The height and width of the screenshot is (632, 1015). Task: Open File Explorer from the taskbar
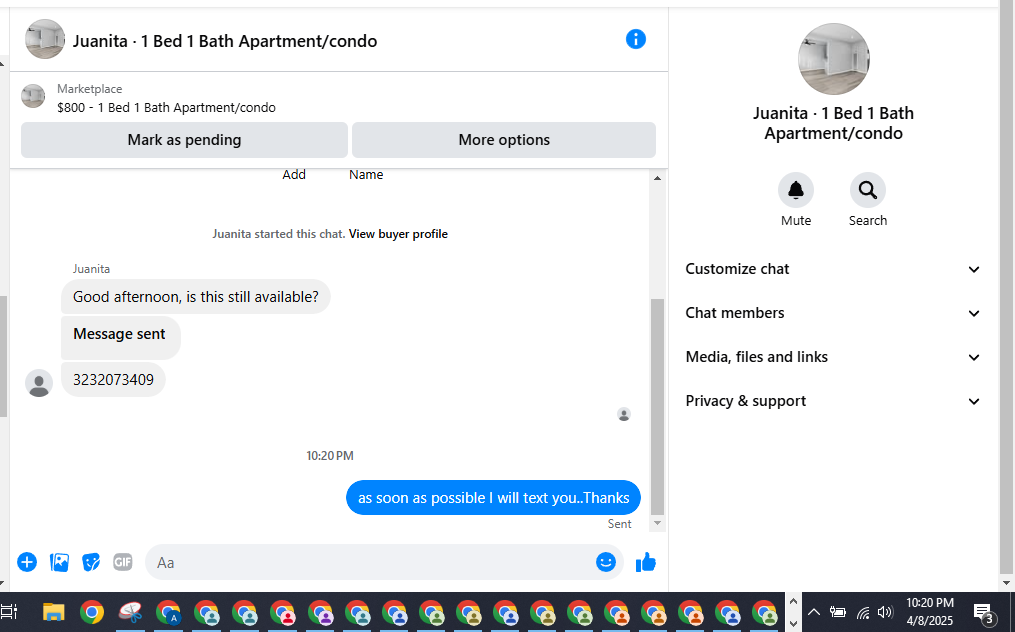(x=54, y=612)
